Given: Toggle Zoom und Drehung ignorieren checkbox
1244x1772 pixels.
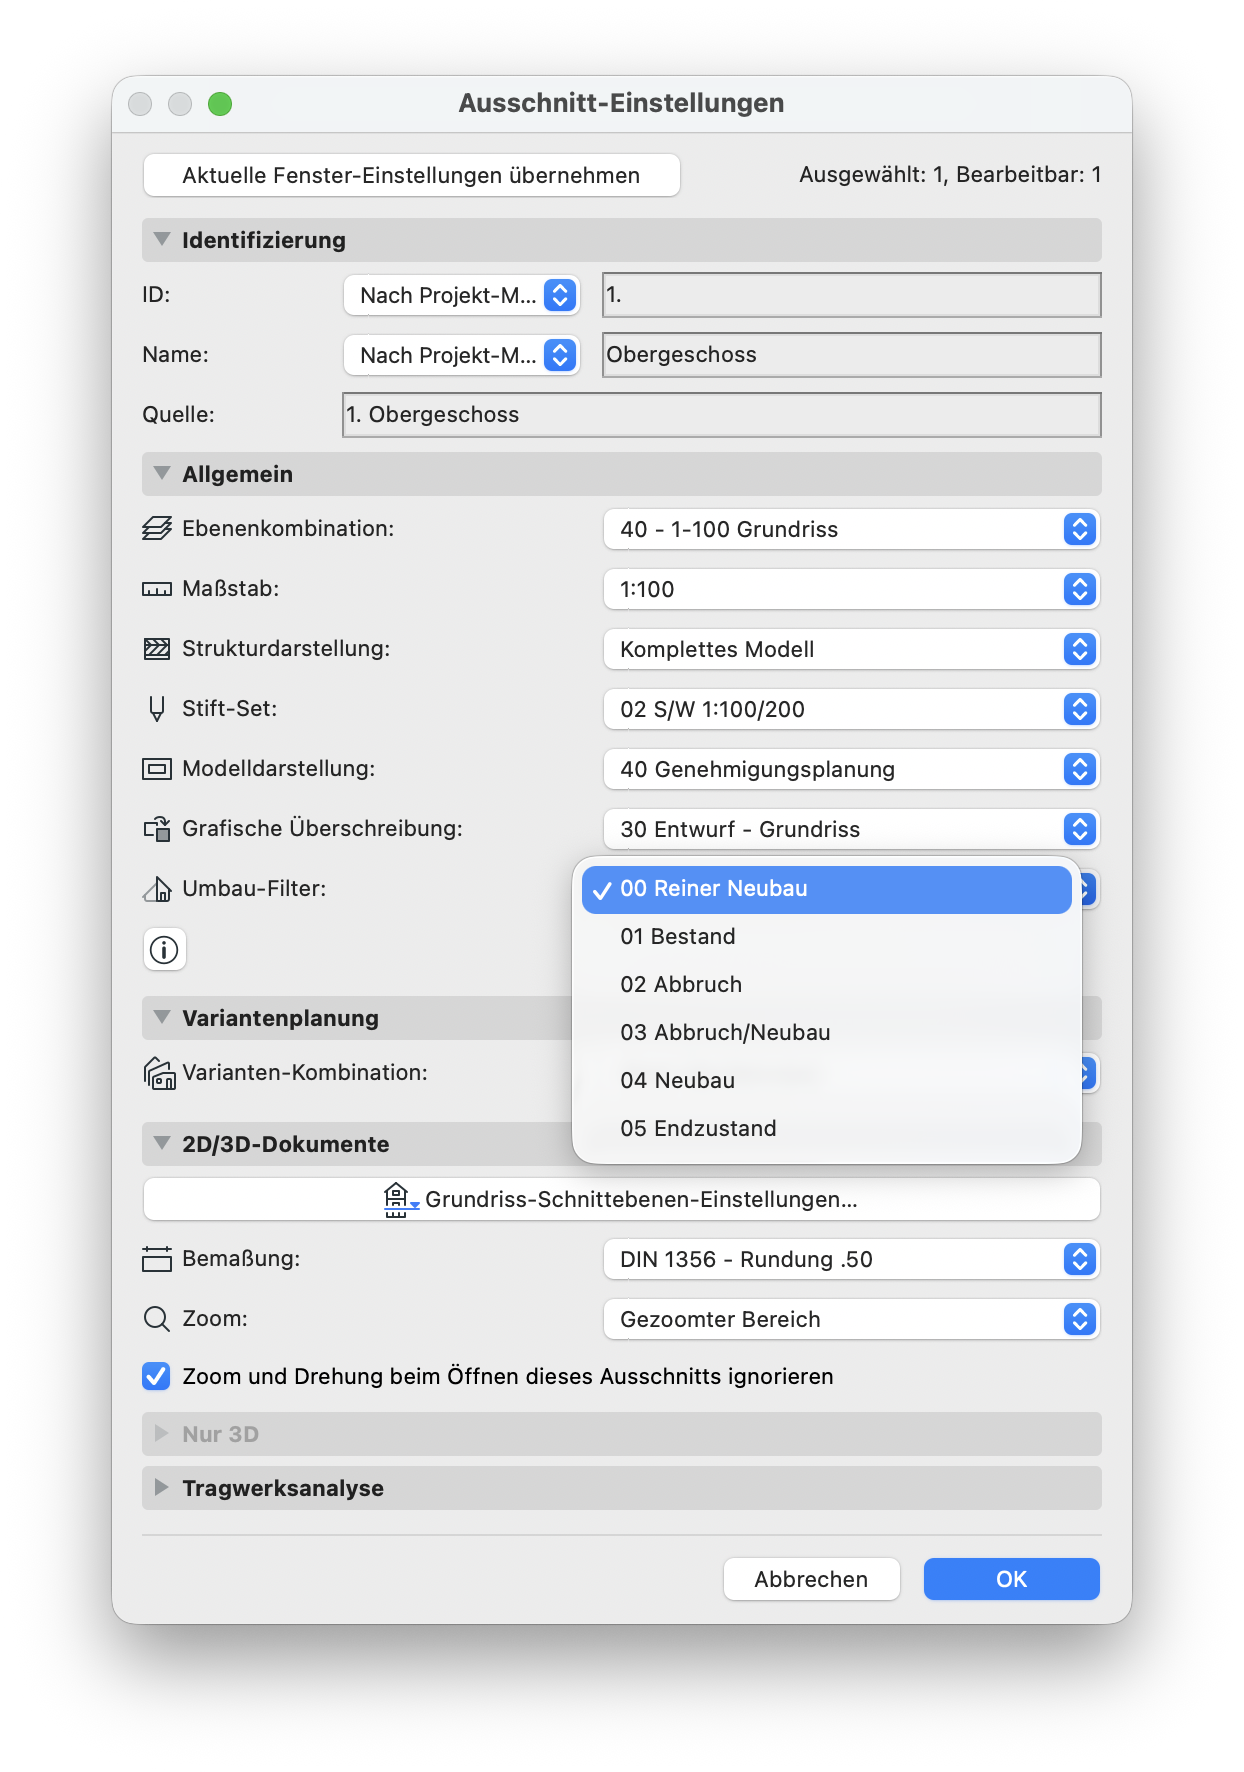Looking at the screenshot, I should pos(156,1377).
